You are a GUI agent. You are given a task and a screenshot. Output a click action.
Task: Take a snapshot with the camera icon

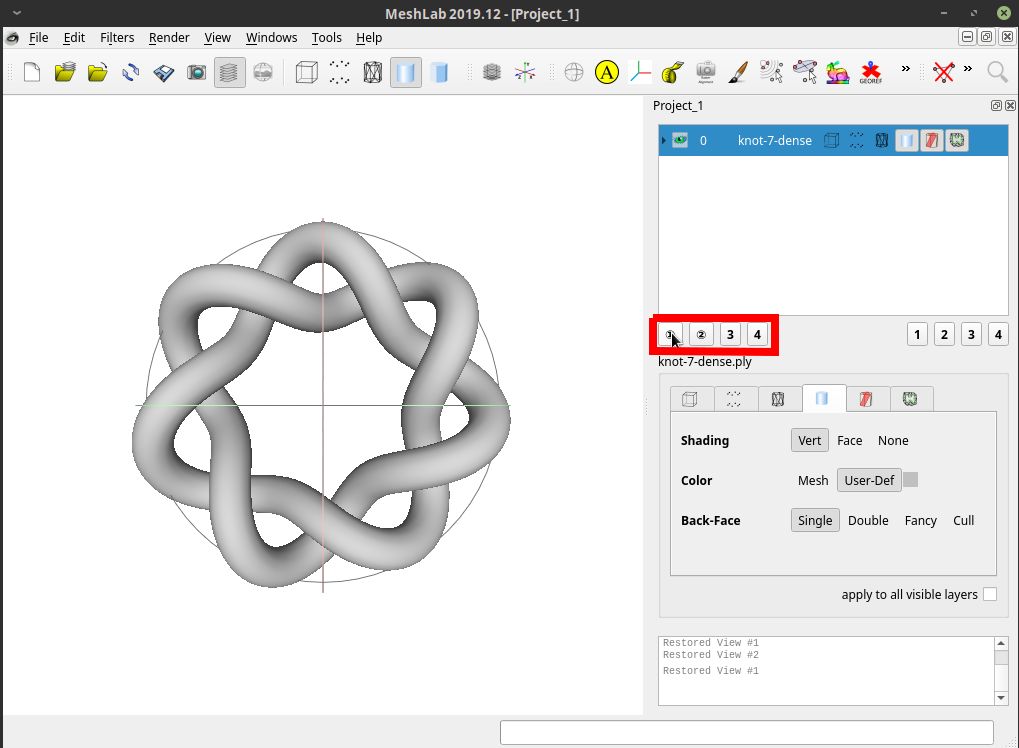(x=196, y=72)
